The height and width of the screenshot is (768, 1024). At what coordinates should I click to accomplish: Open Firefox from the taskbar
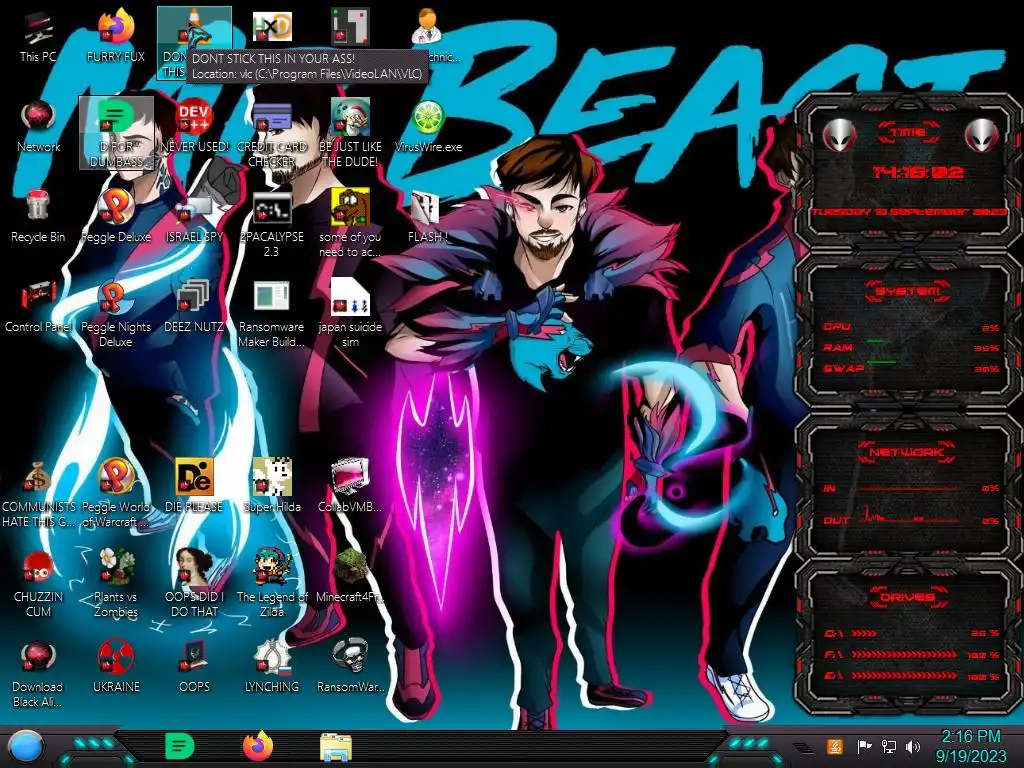[x=257, y=746]
